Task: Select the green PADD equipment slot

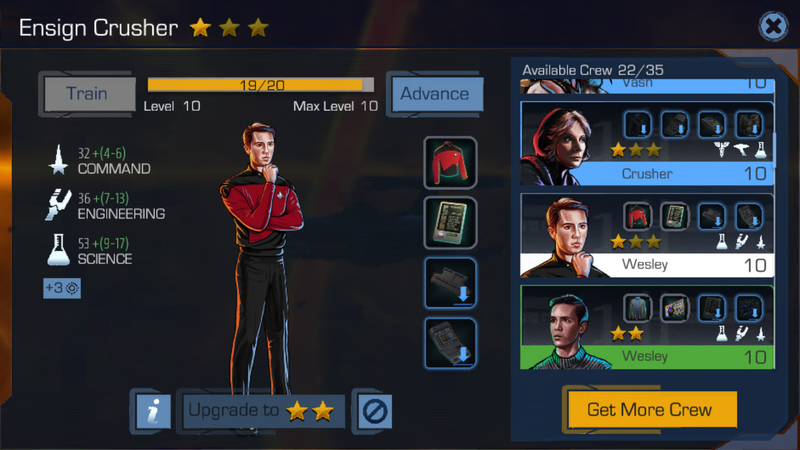Action: (x=450, y=223)
